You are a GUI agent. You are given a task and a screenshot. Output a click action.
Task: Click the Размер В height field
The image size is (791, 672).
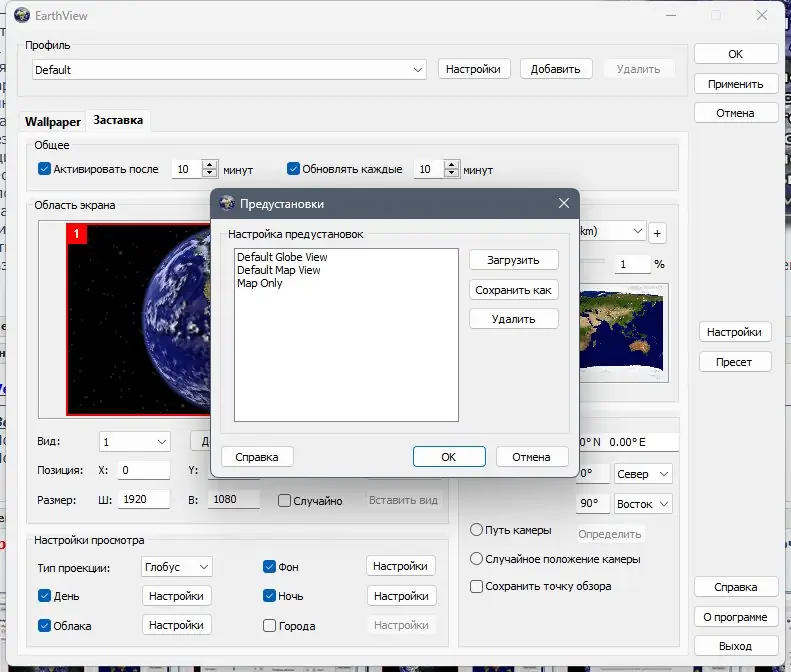(234, 499)
